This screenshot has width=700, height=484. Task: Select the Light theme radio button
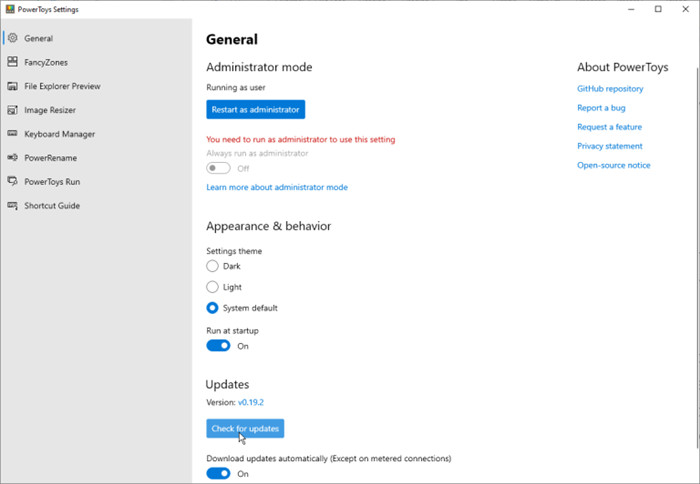[212, 287]
